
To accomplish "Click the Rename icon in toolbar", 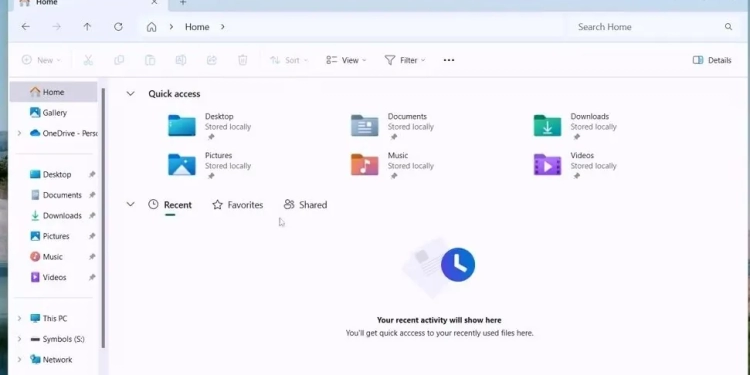I will click(181, 60).
